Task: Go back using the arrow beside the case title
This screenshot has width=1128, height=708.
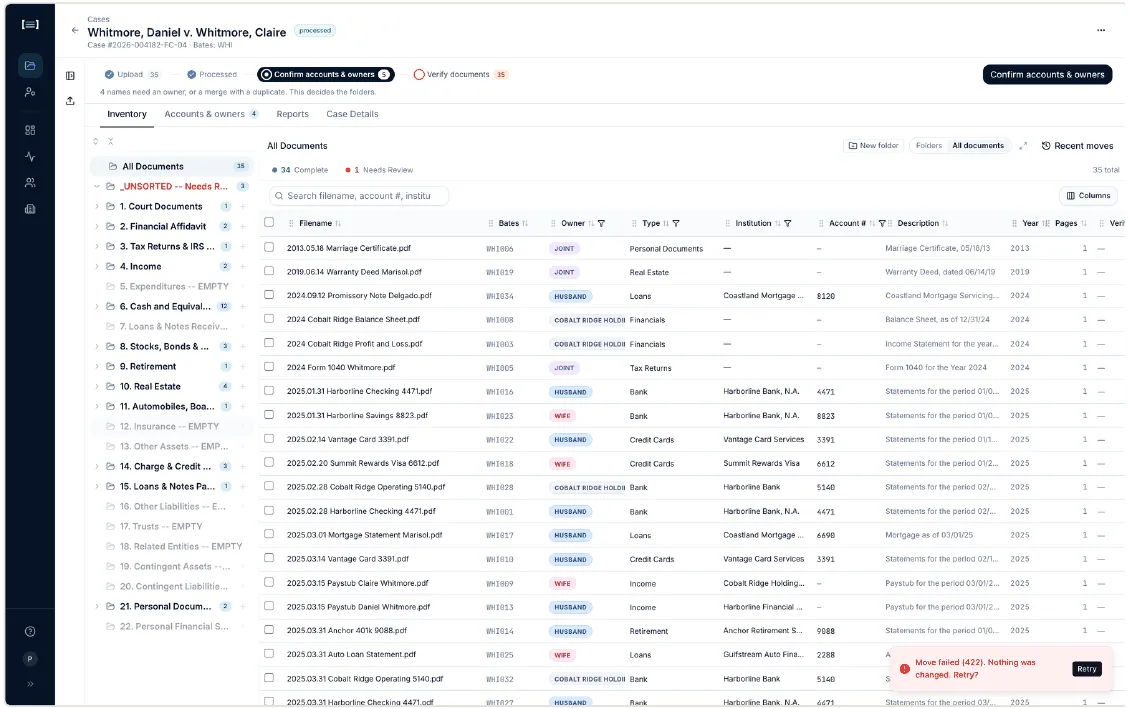Action: tap(75, 30)
